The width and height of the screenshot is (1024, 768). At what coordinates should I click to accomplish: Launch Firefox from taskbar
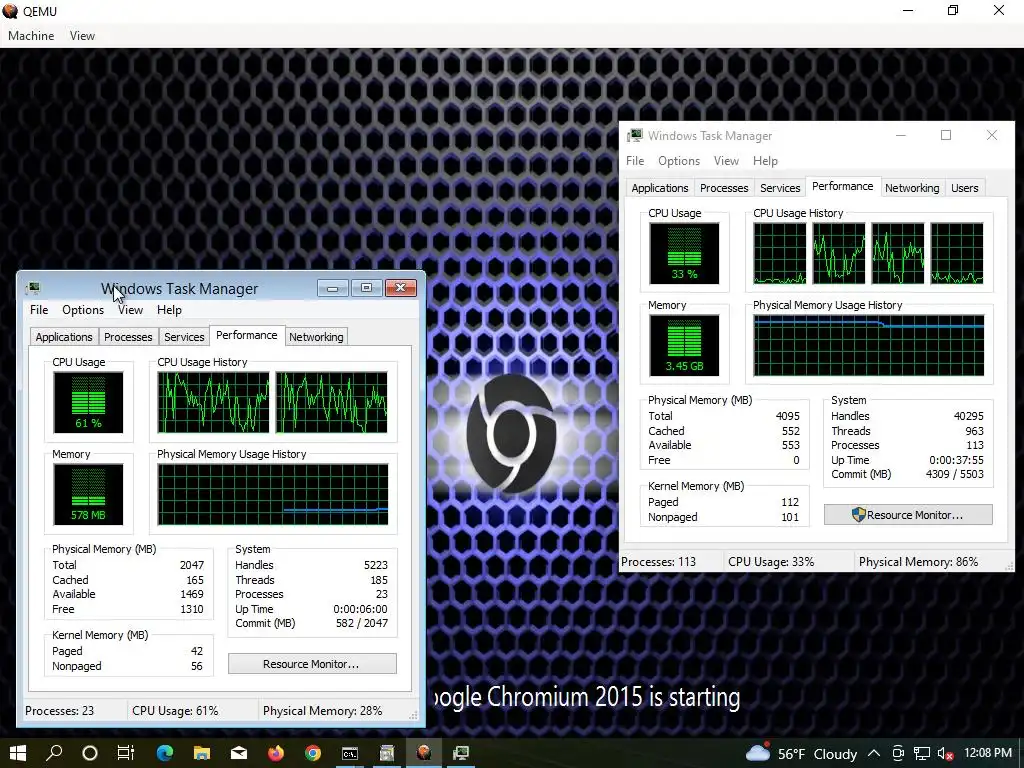(x=276, y=753)
